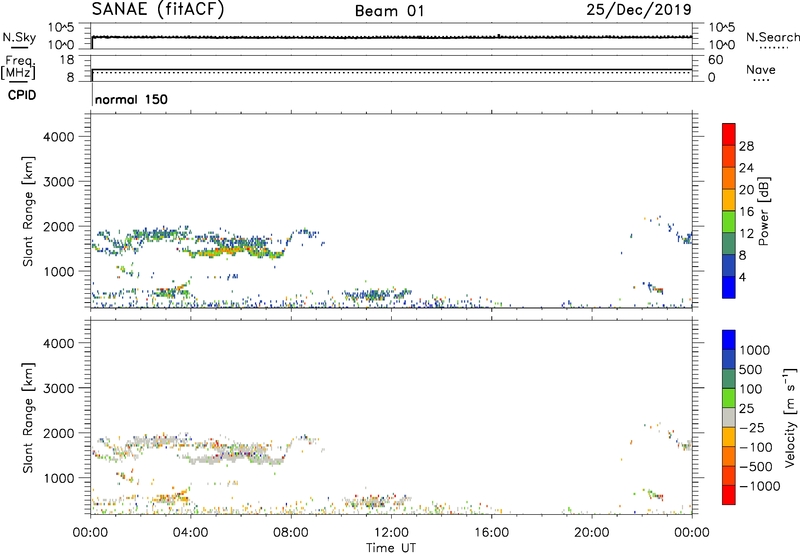
Task: Click the 3000 tick on the power panel
Action: (x=59, y=182)
